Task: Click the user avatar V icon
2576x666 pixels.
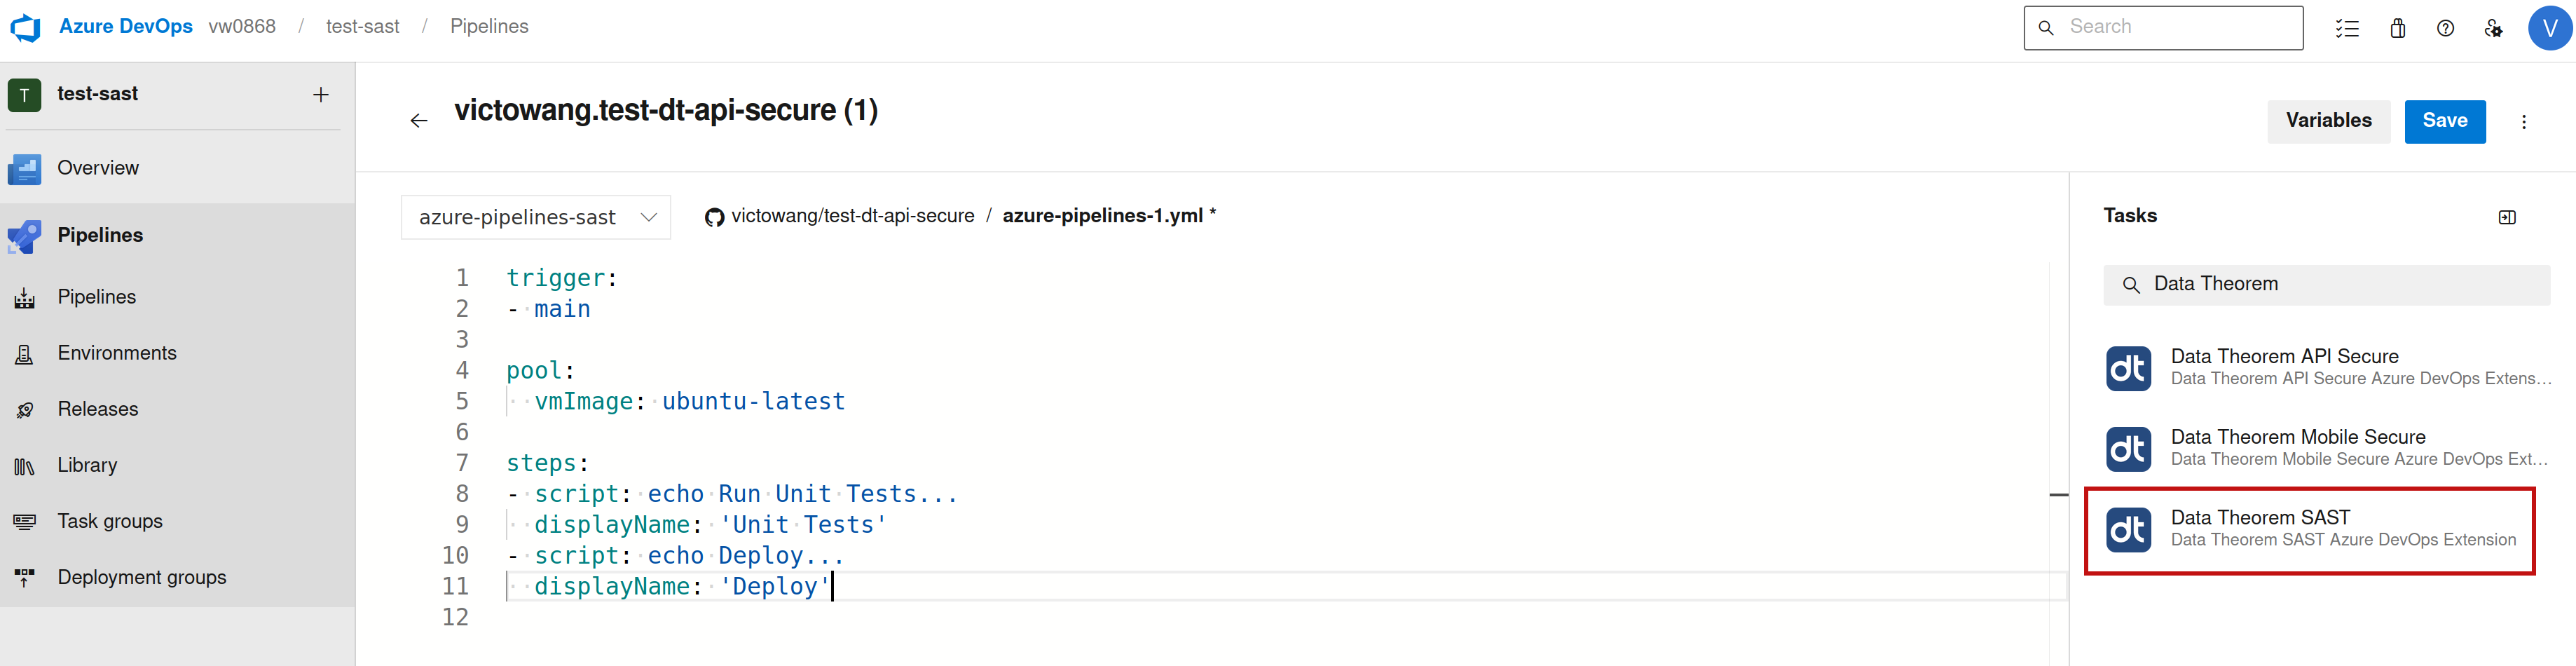Action: (2549, 28)
